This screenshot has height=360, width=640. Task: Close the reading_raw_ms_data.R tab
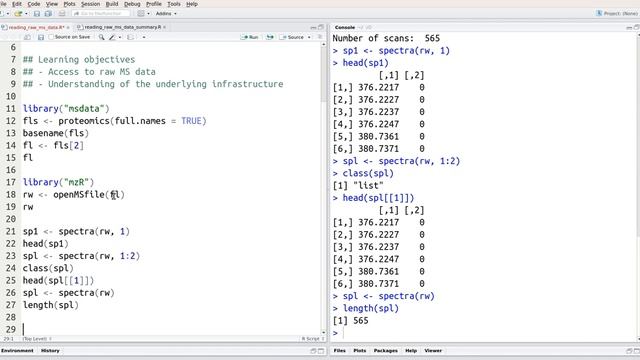pos(68,27)
